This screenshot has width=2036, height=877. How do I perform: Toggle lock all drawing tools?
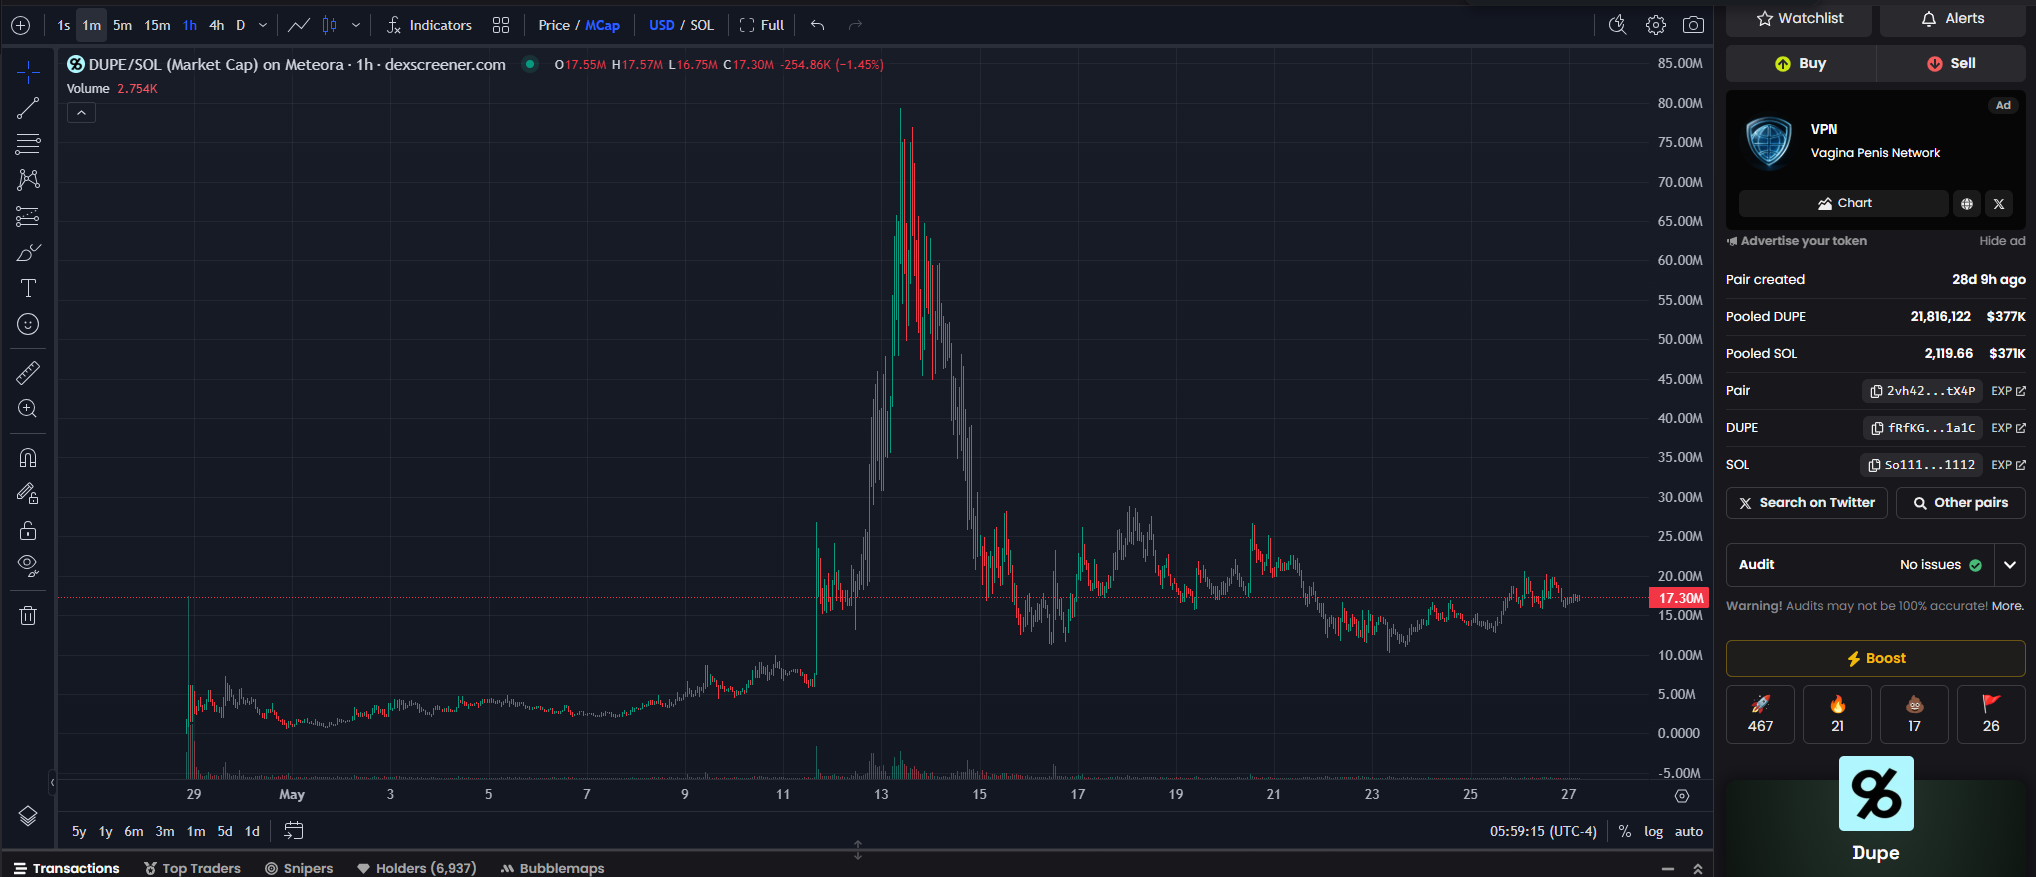[28, 530]
